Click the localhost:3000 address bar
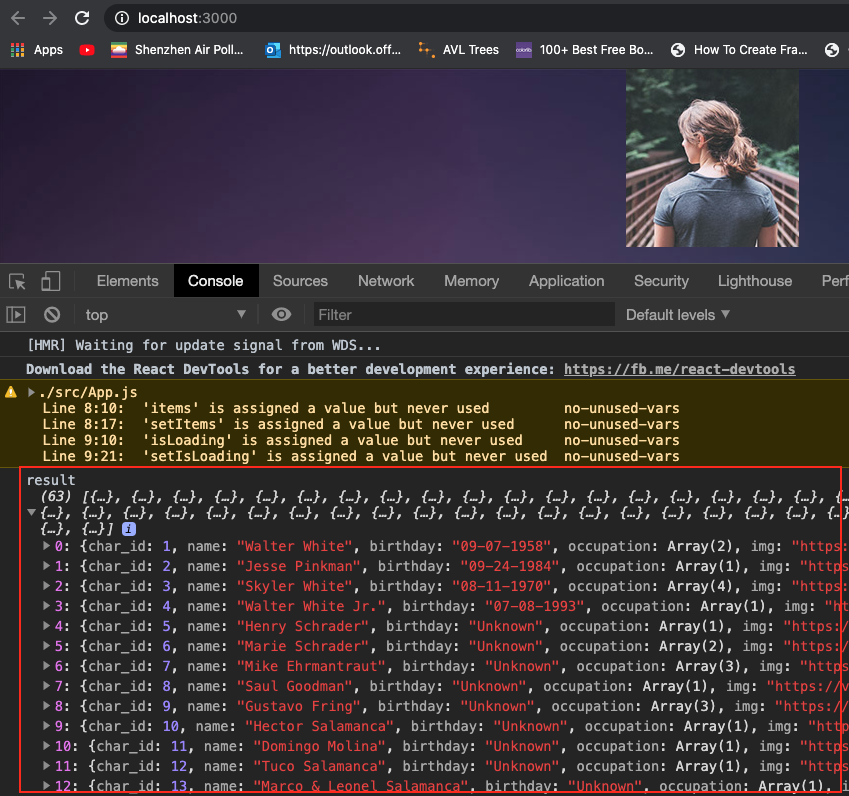This screenshot has width=849, height=796. coord(476,18)
